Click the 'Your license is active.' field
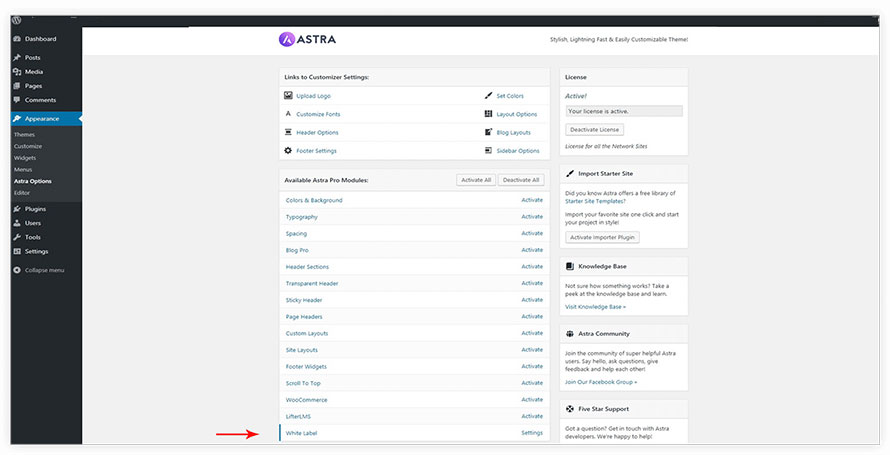The width and height of the screenshot is (890, 455). point(624,111)
